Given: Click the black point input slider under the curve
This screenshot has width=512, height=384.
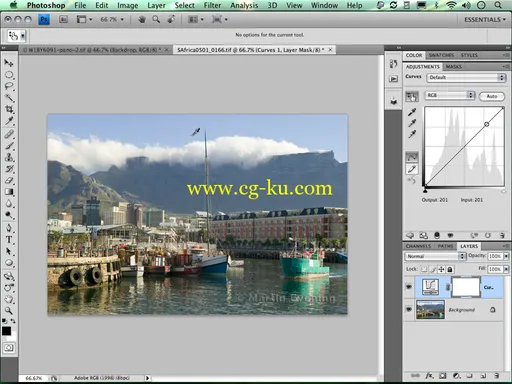Looking at the screenshot, I should 425,191.
